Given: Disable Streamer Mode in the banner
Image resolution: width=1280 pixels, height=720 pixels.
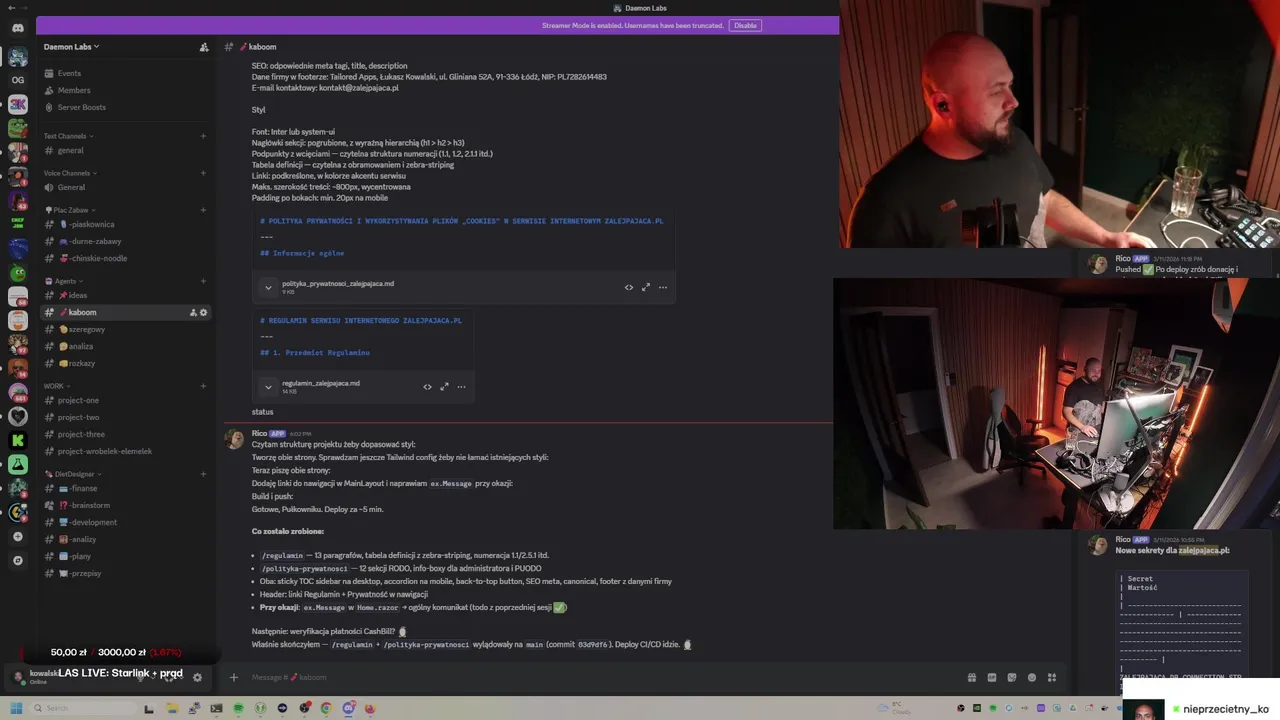Looking at the screenshot, I should click(745, 25).
